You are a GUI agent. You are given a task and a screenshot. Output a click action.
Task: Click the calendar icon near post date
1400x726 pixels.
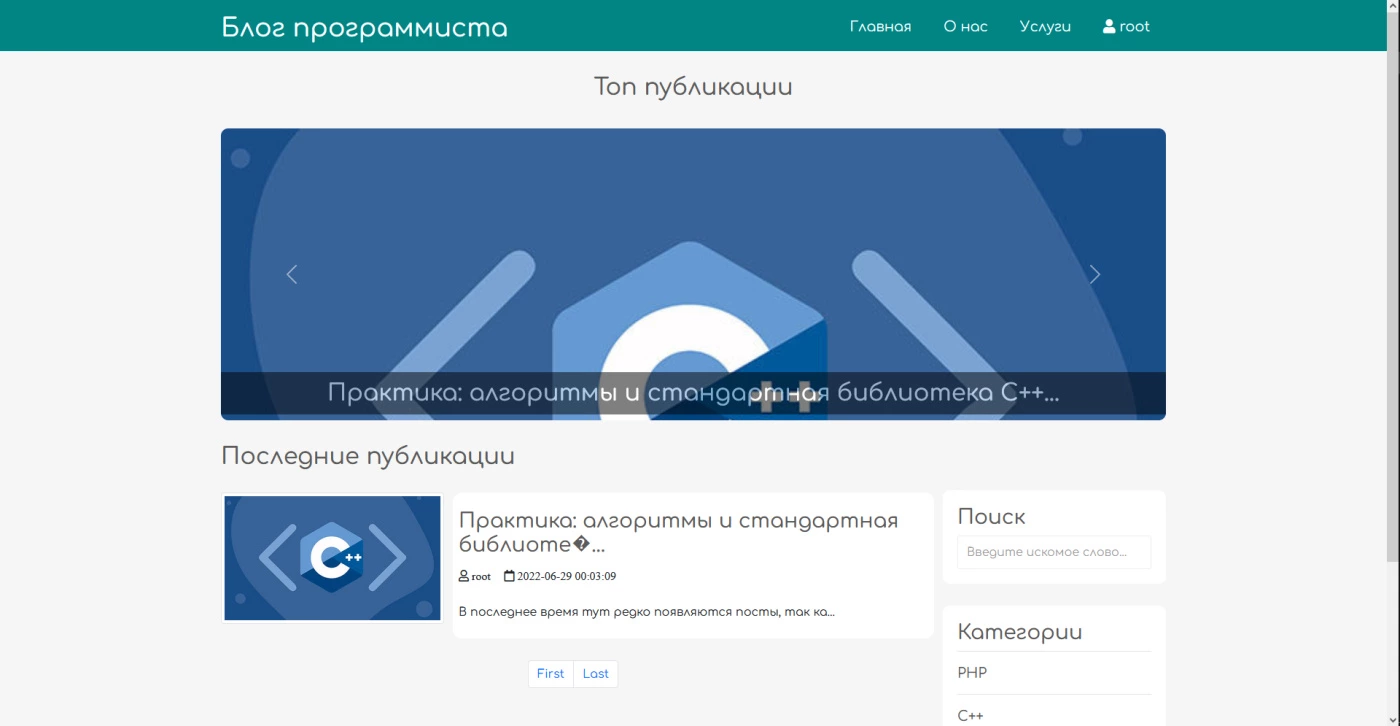pyautogui.click(x=509, y=576)
